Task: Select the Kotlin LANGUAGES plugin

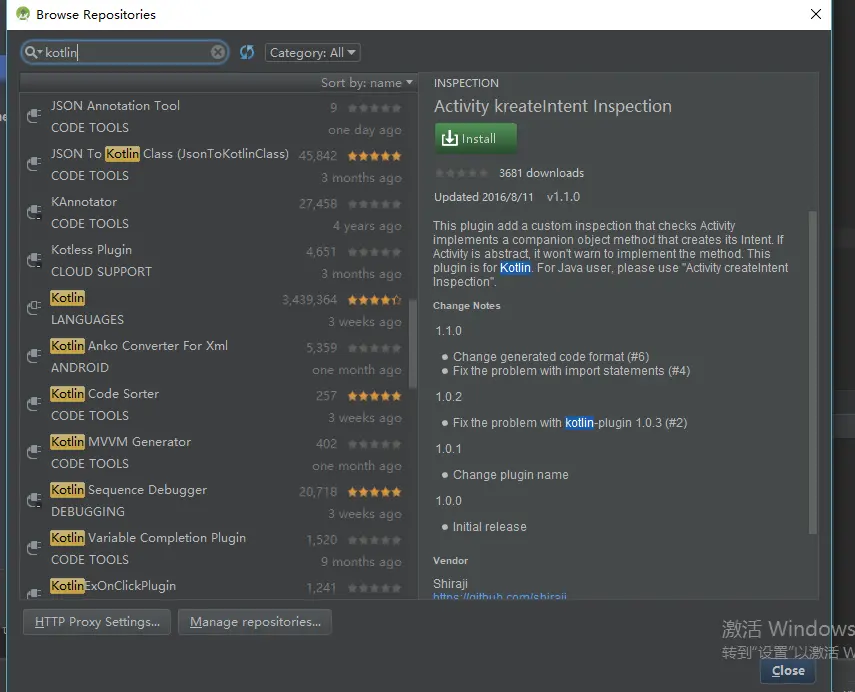Action: pyautogui.click(x=215, y=309)
